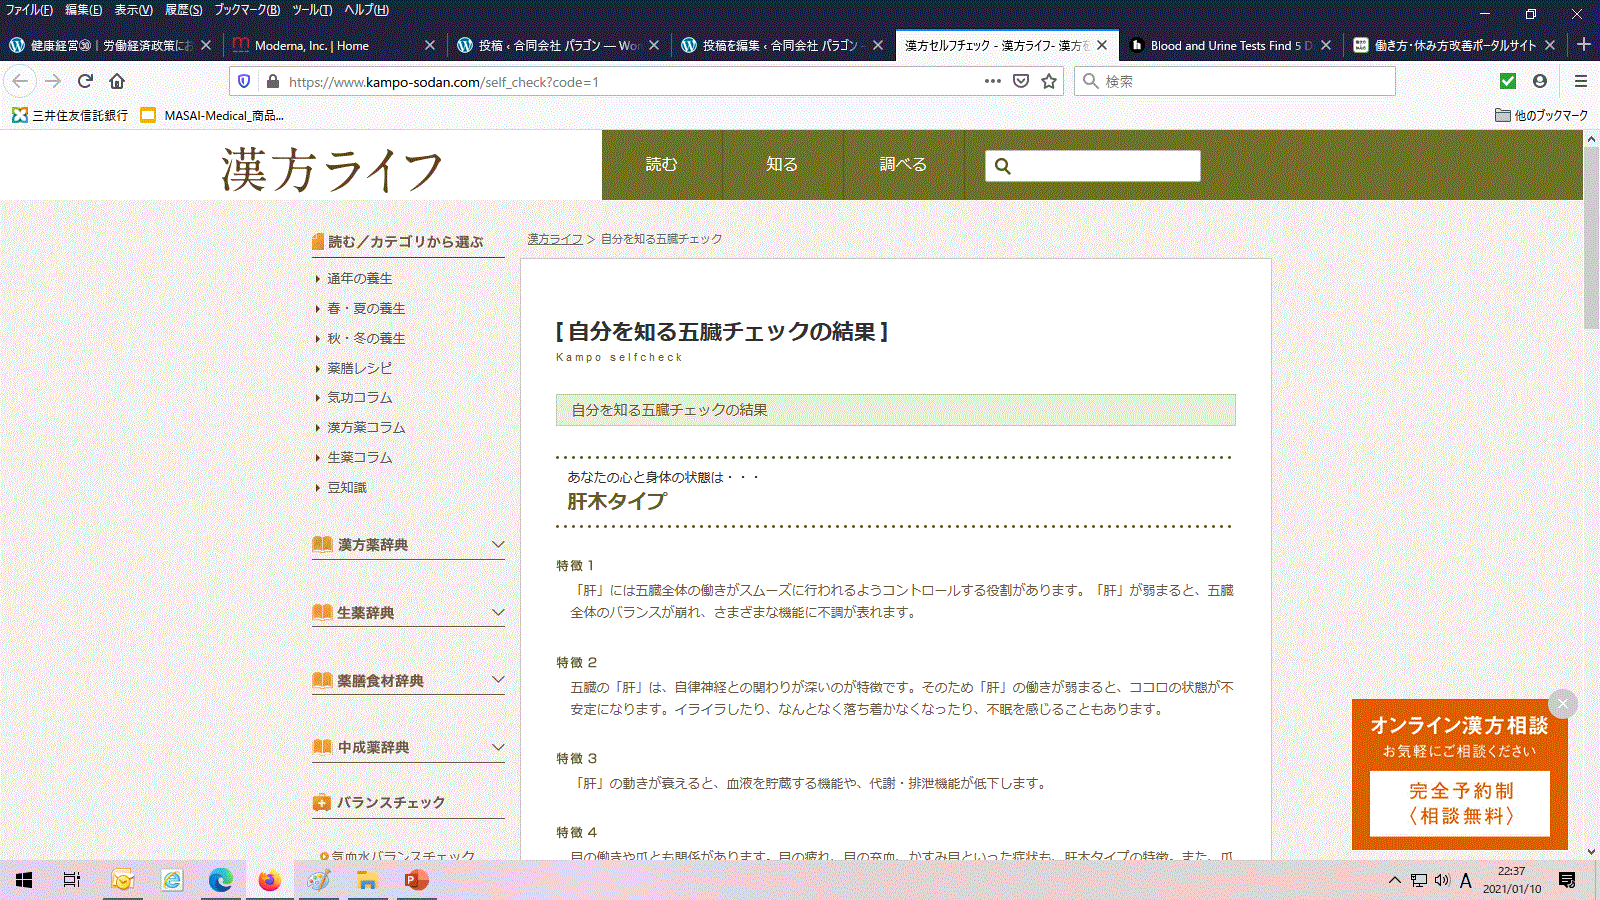The image size is (1600, 900).
Task: Reload the current page
Action: [x=86, y=81]
